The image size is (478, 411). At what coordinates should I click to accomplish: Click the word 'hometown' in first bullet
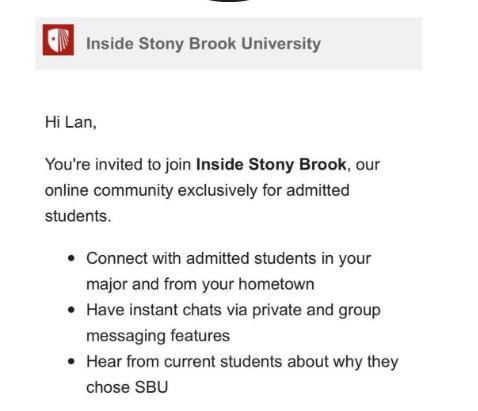click(x=276, y=284)
